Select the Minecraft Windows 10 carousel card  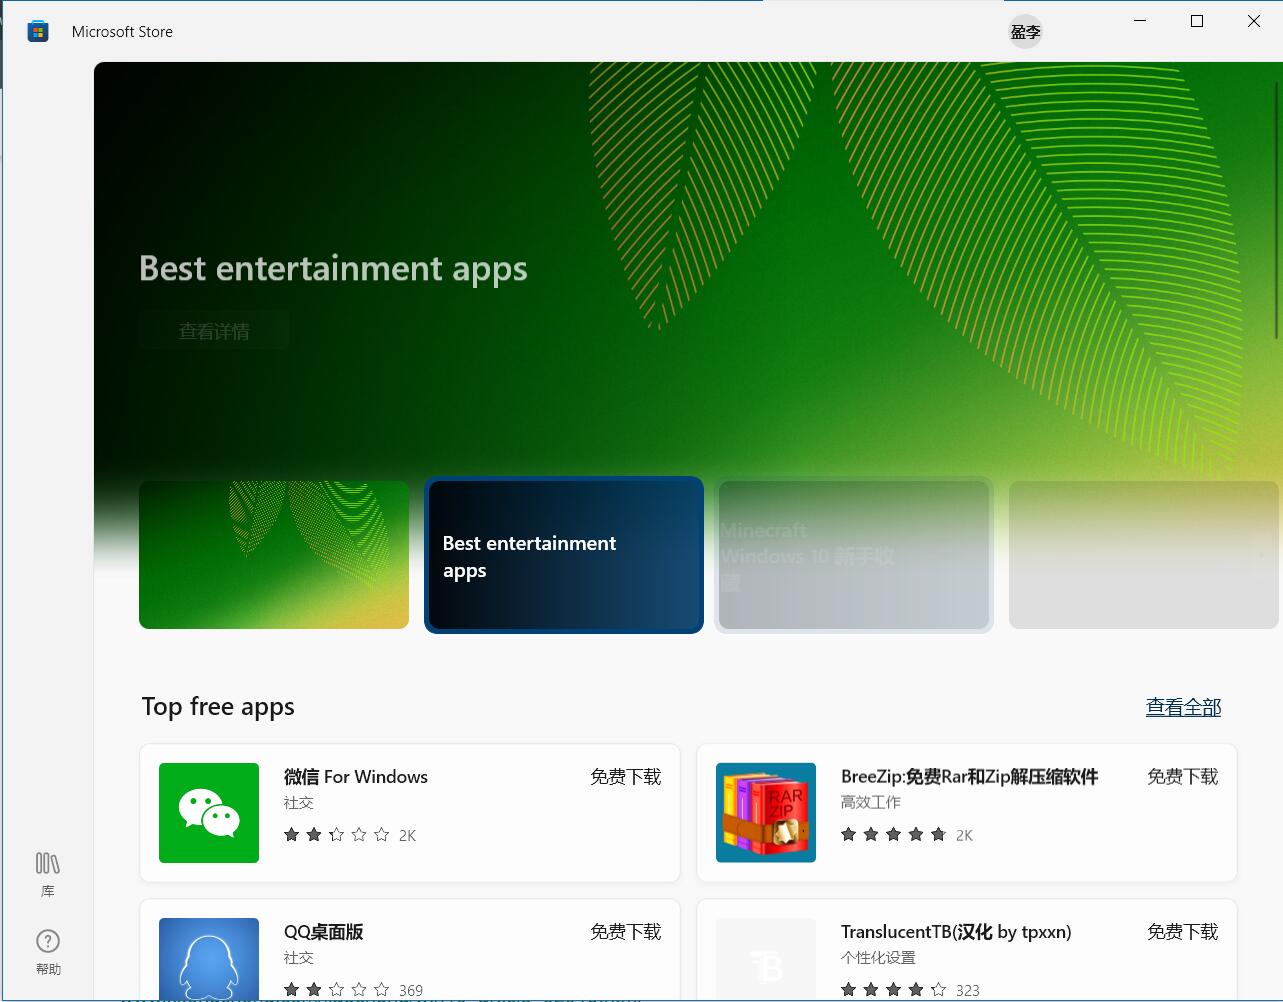coord(854,555)
